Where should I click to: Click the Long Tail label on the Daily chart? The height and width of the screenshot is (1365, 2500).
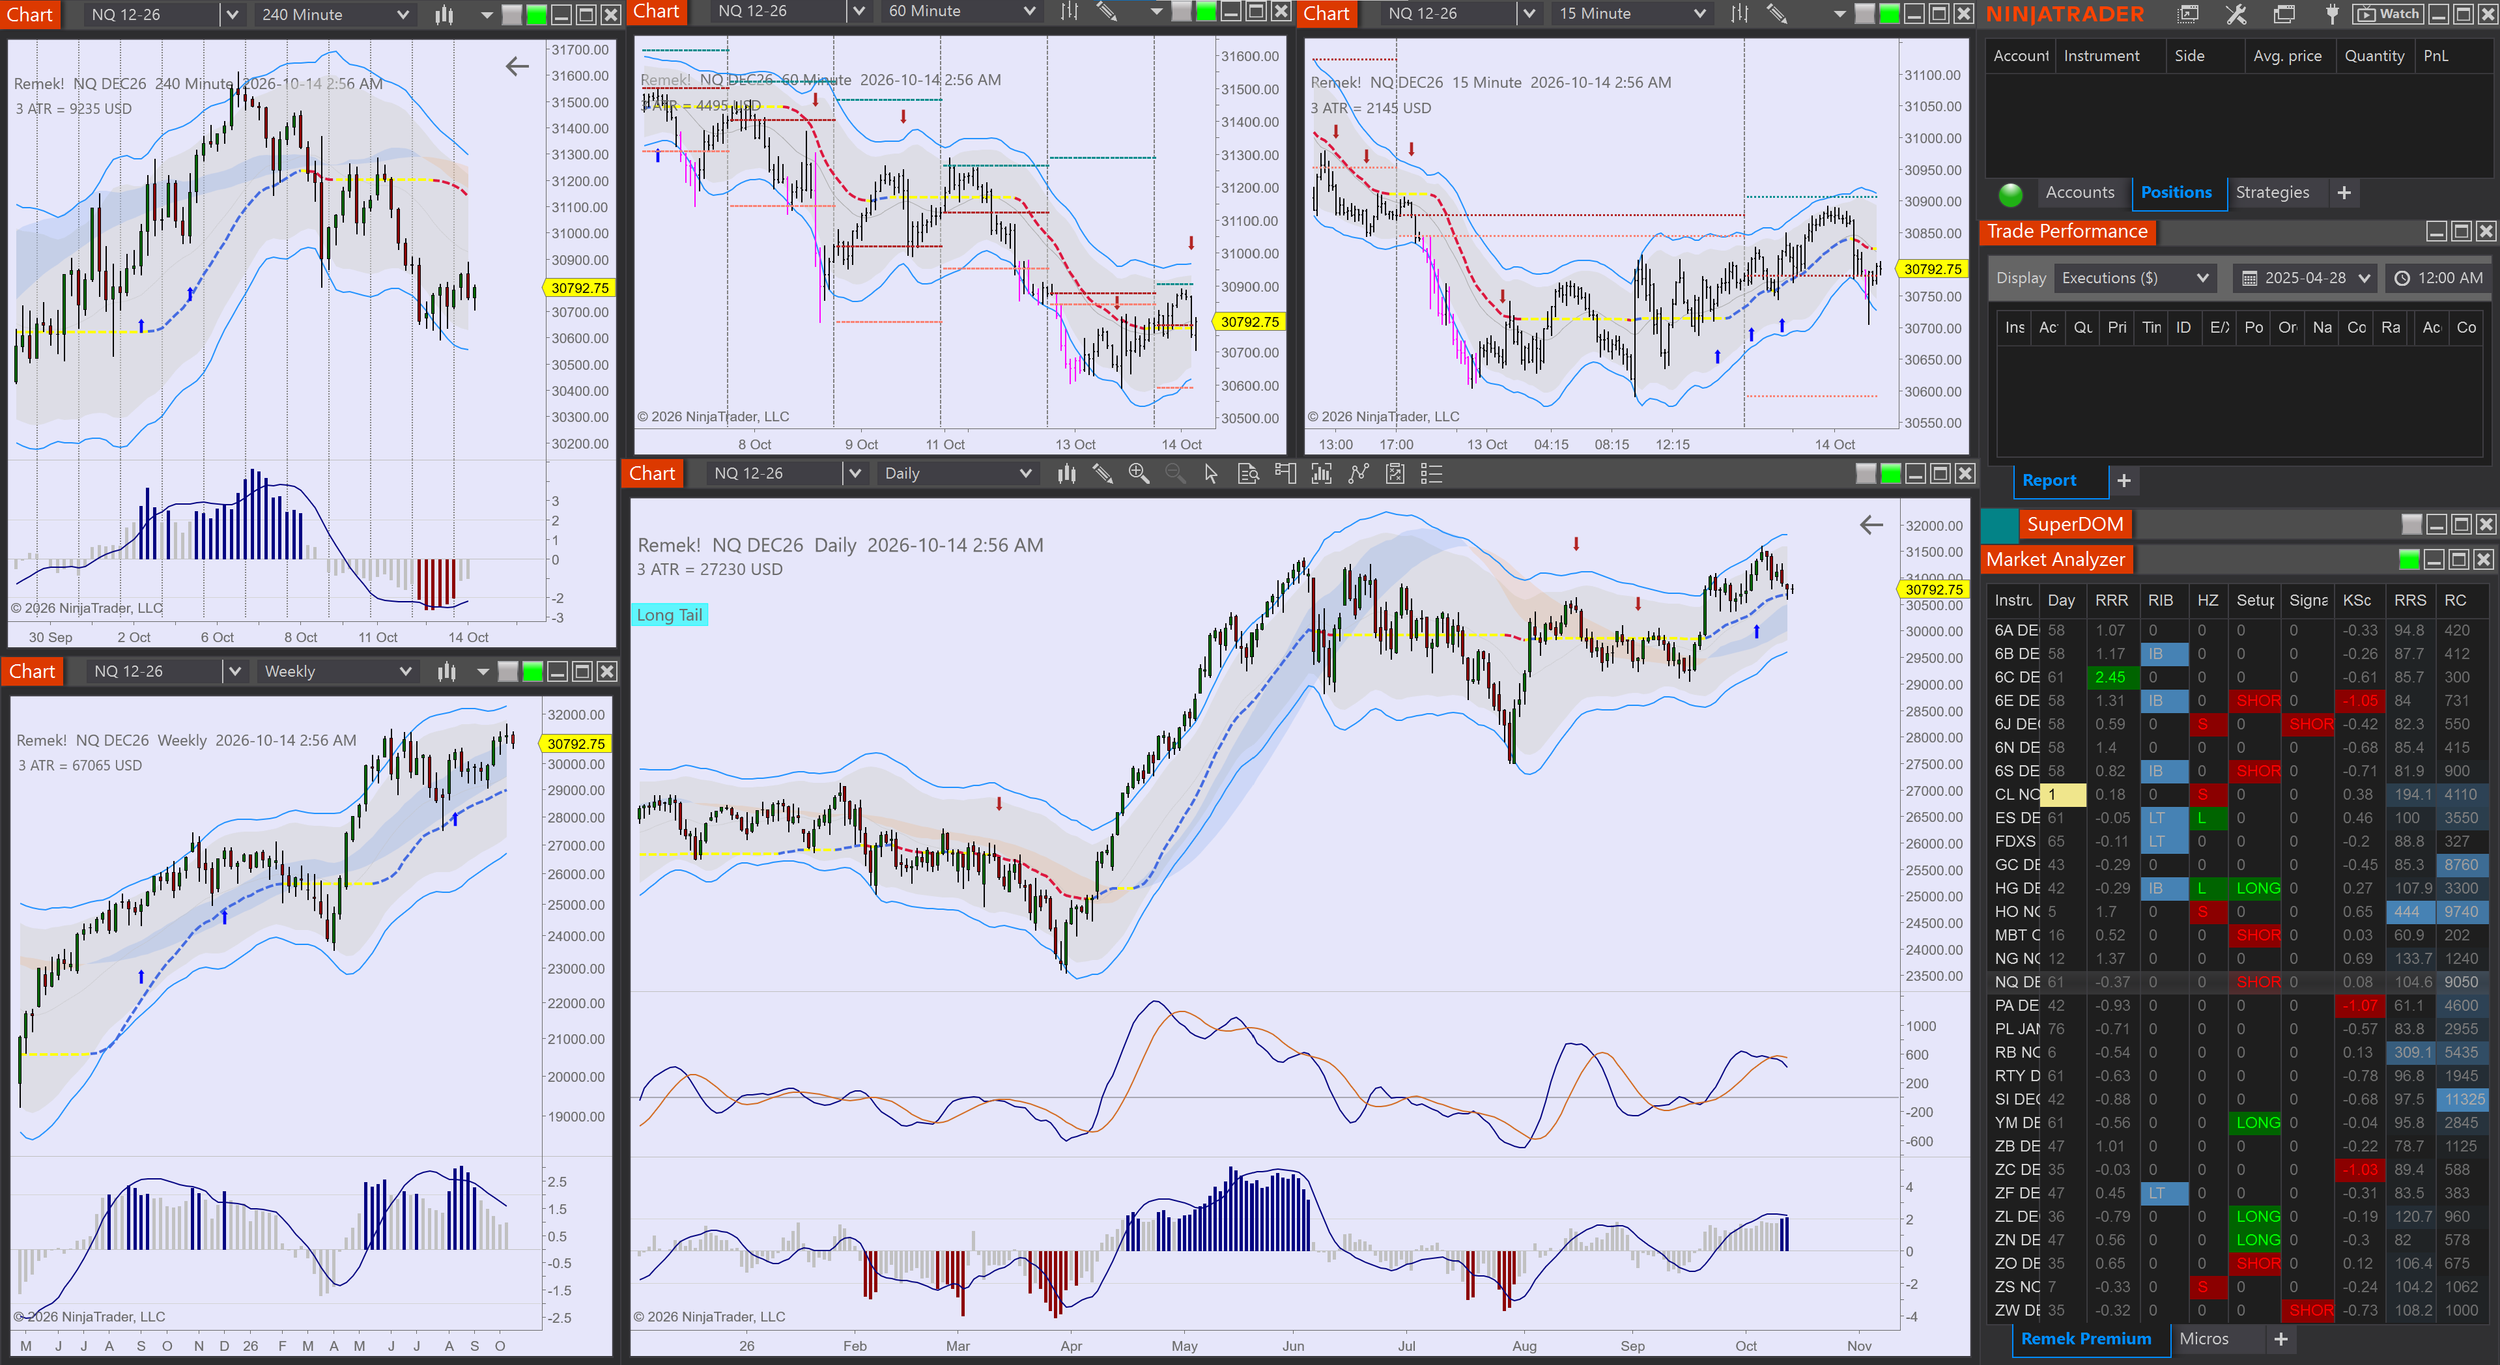[669, 615]
